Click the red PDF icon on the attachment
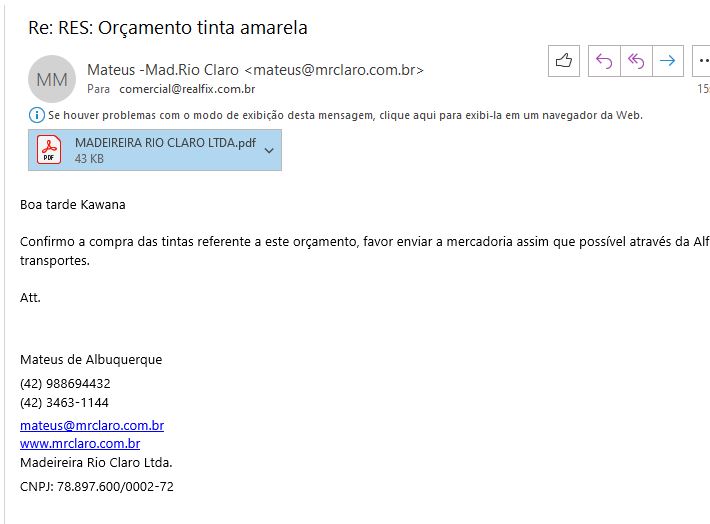 tap(49, 150)
